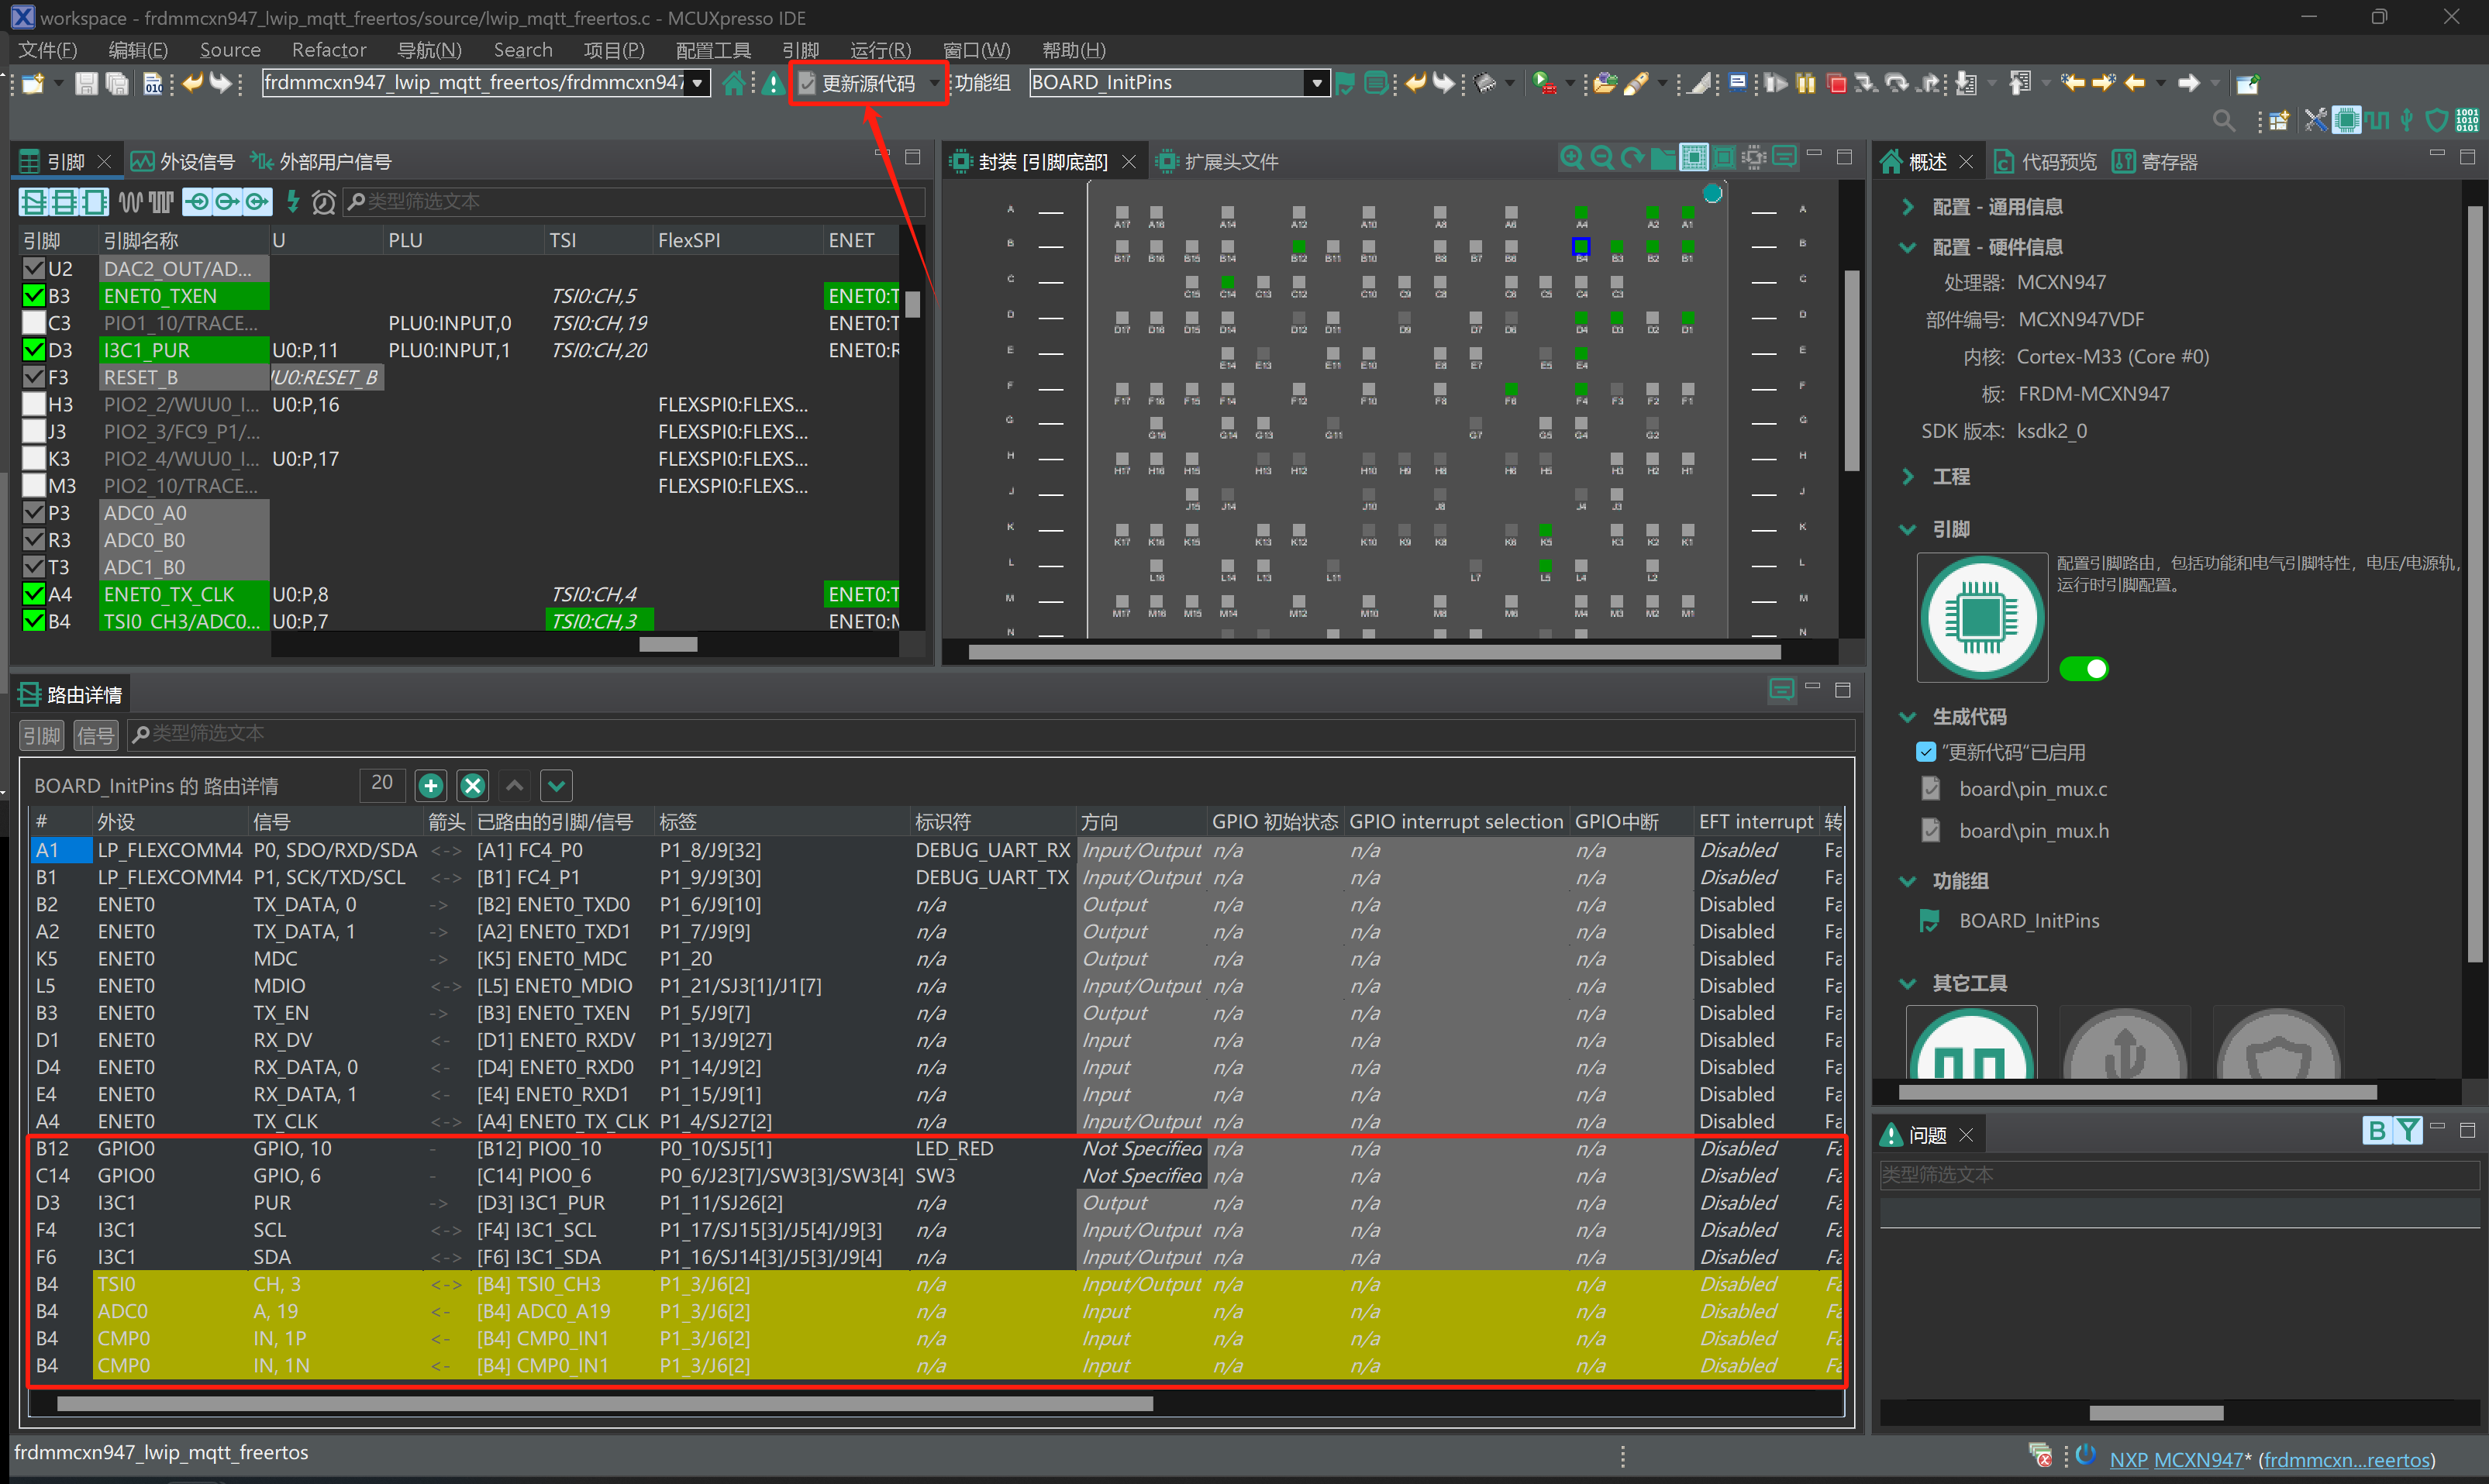Click the alarm clock icon in the pins panel
This screenshot has height=1484, width=2489.
pos(323,203)
